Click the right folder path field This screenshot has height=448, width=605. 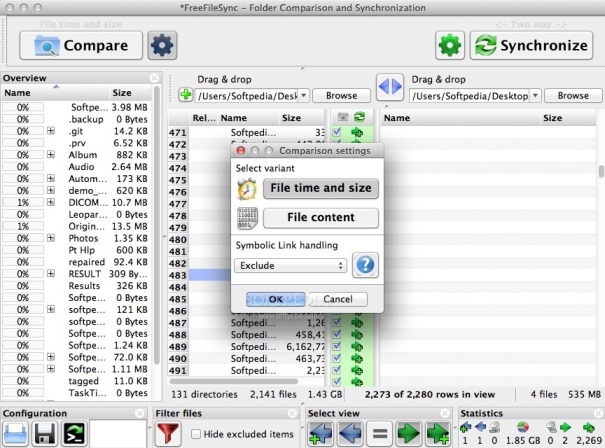[470, 96]
